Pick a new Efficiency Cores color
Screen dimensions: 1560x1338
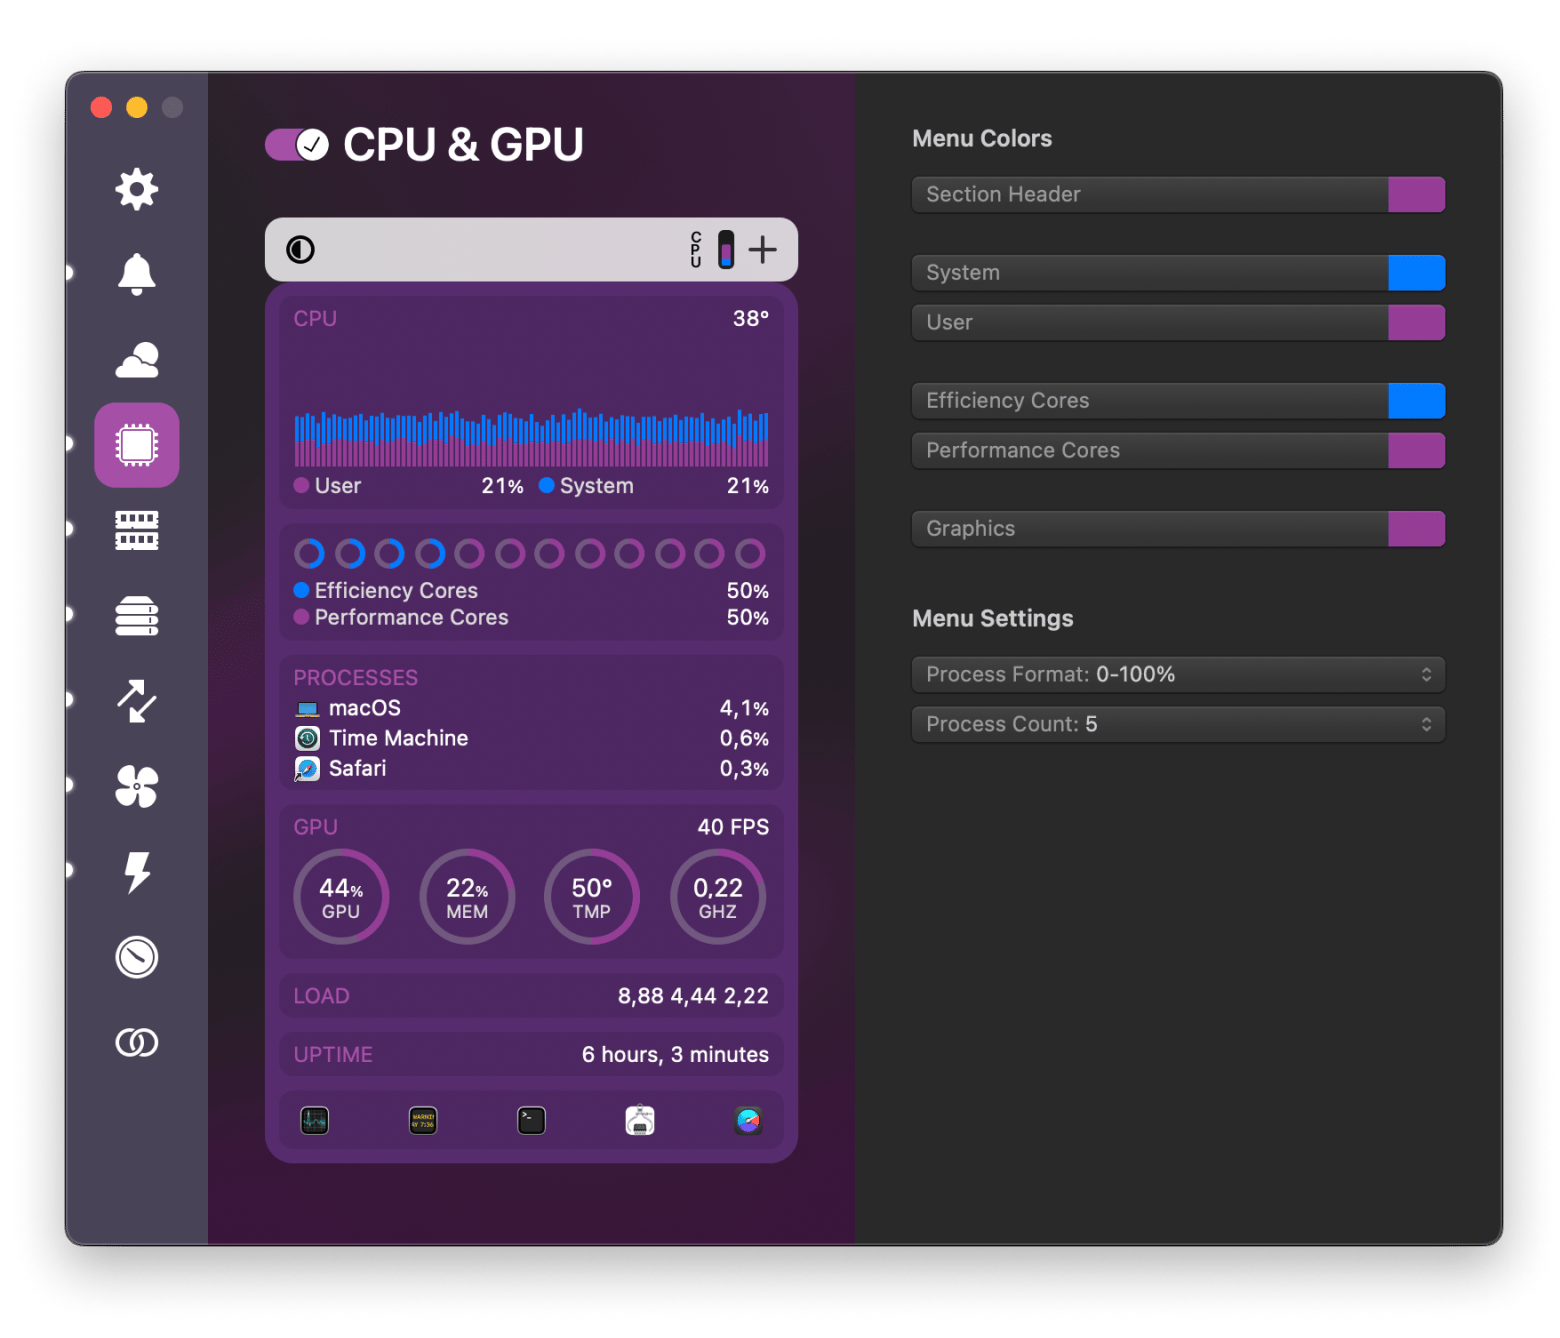point(1416,401)
